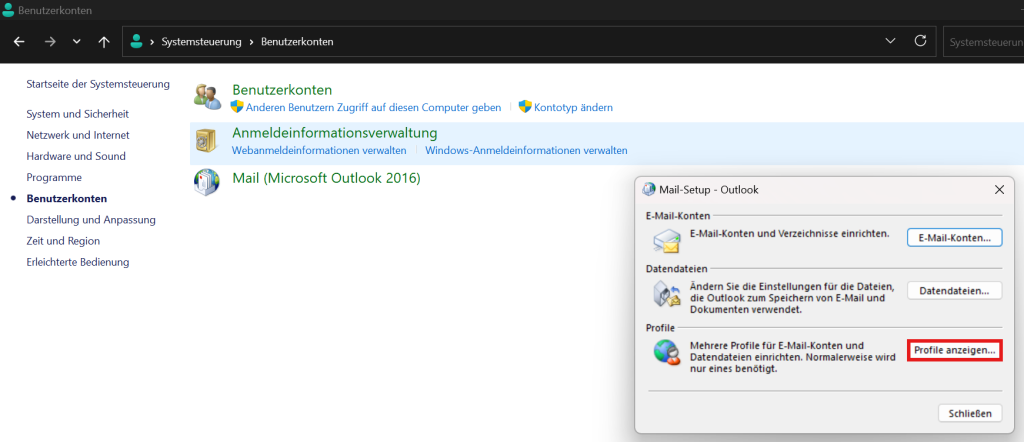Click the Systemsteuerung search field
The width and height of the screenshot is (1024, 442).
coord(984,42)
